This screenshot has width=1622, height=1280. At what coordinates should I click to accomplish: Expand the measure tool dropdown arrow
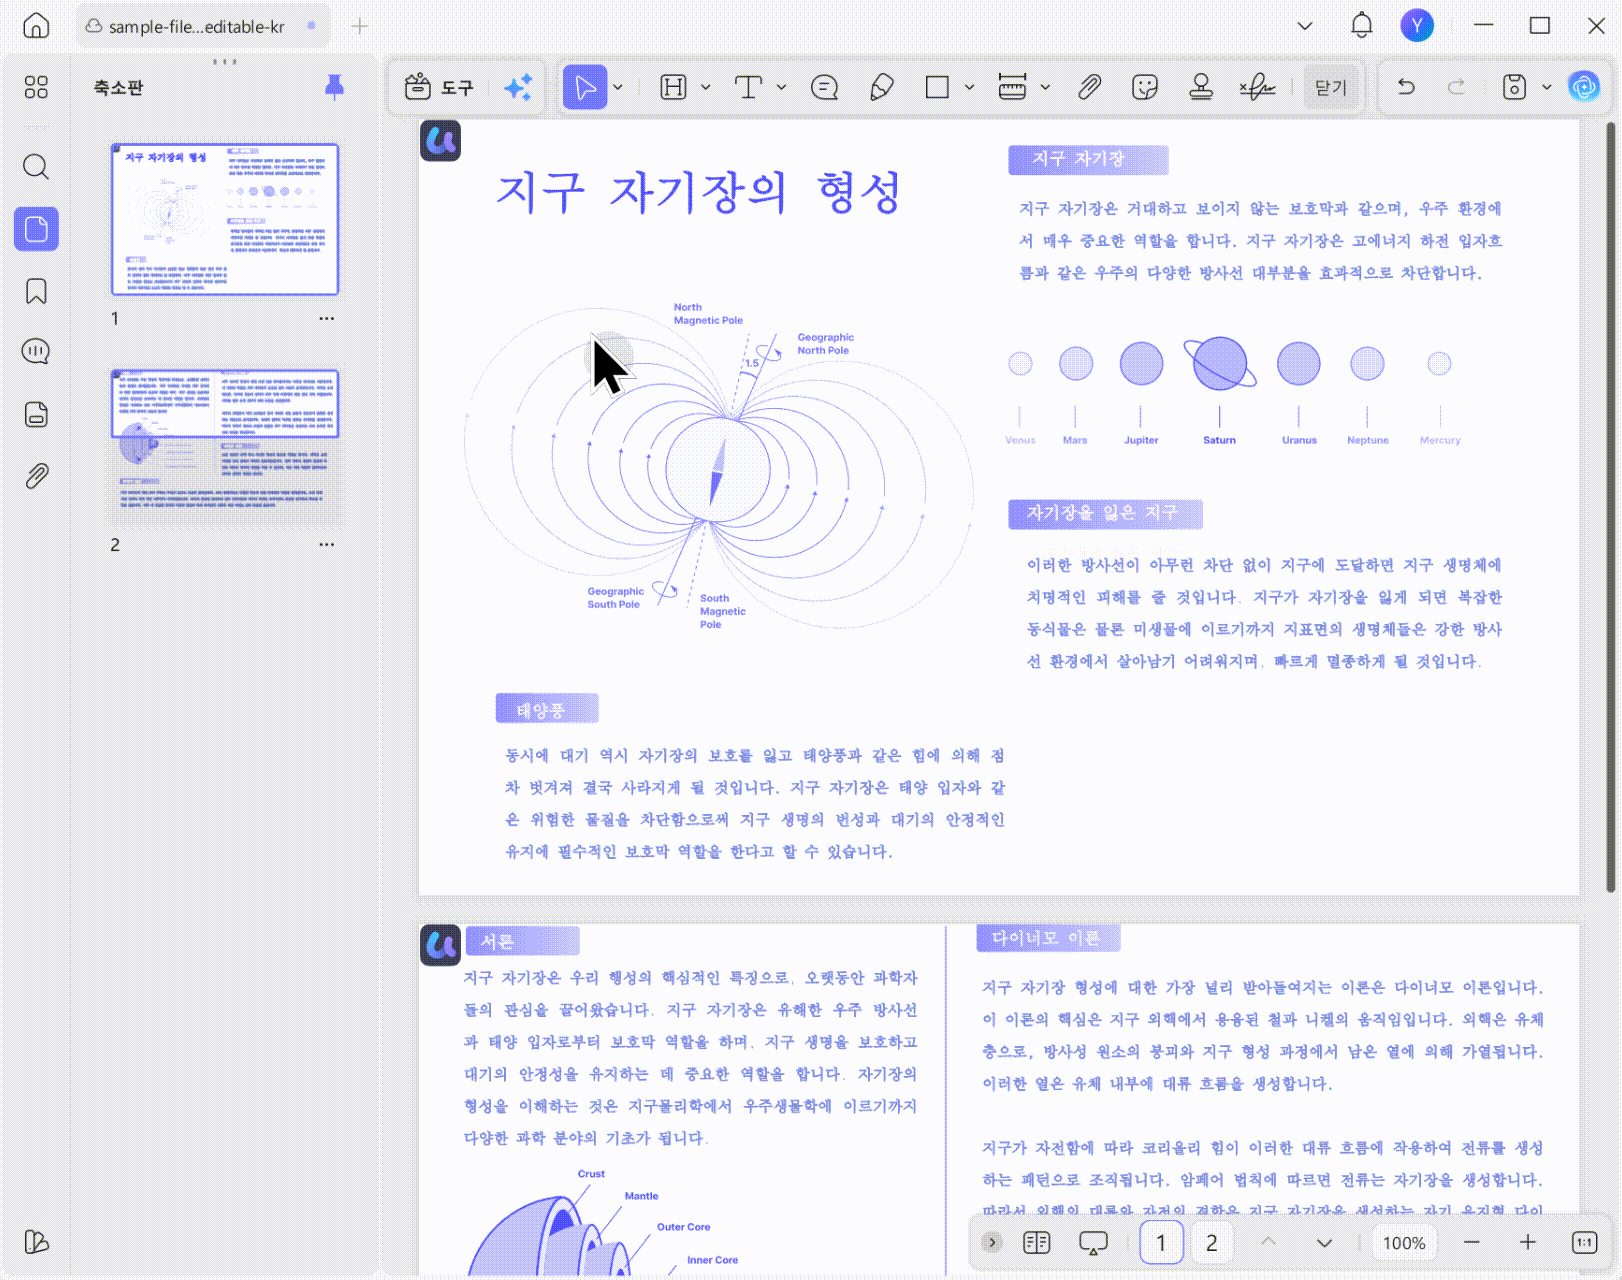[1045, 88]
